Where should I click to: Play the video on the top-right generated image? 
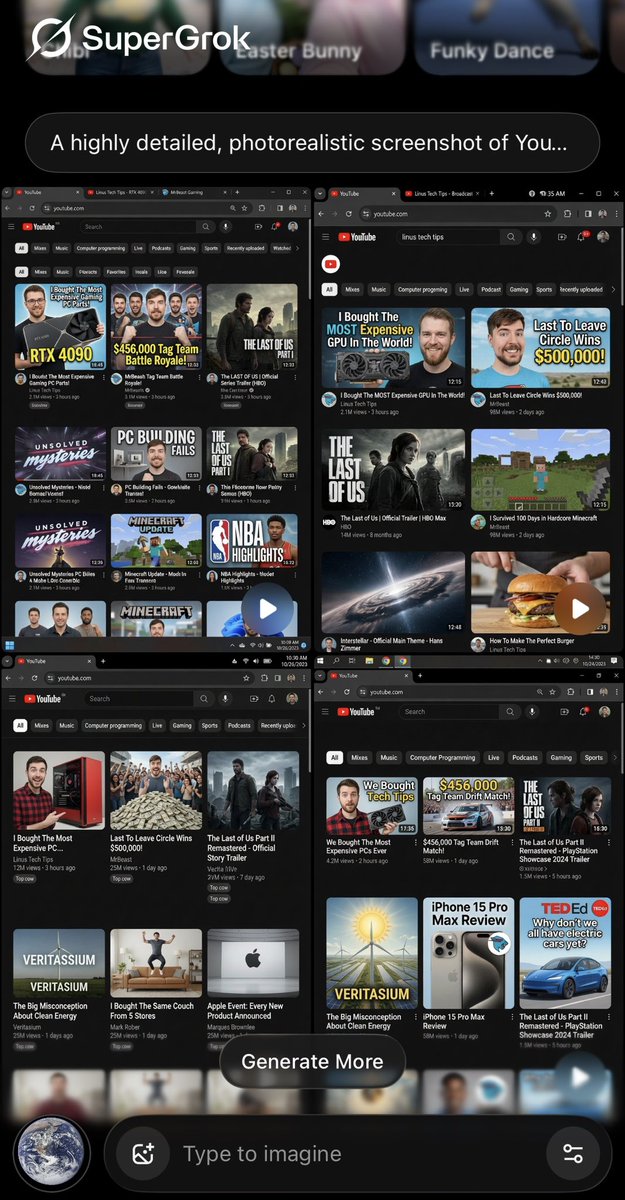point(580,608)
